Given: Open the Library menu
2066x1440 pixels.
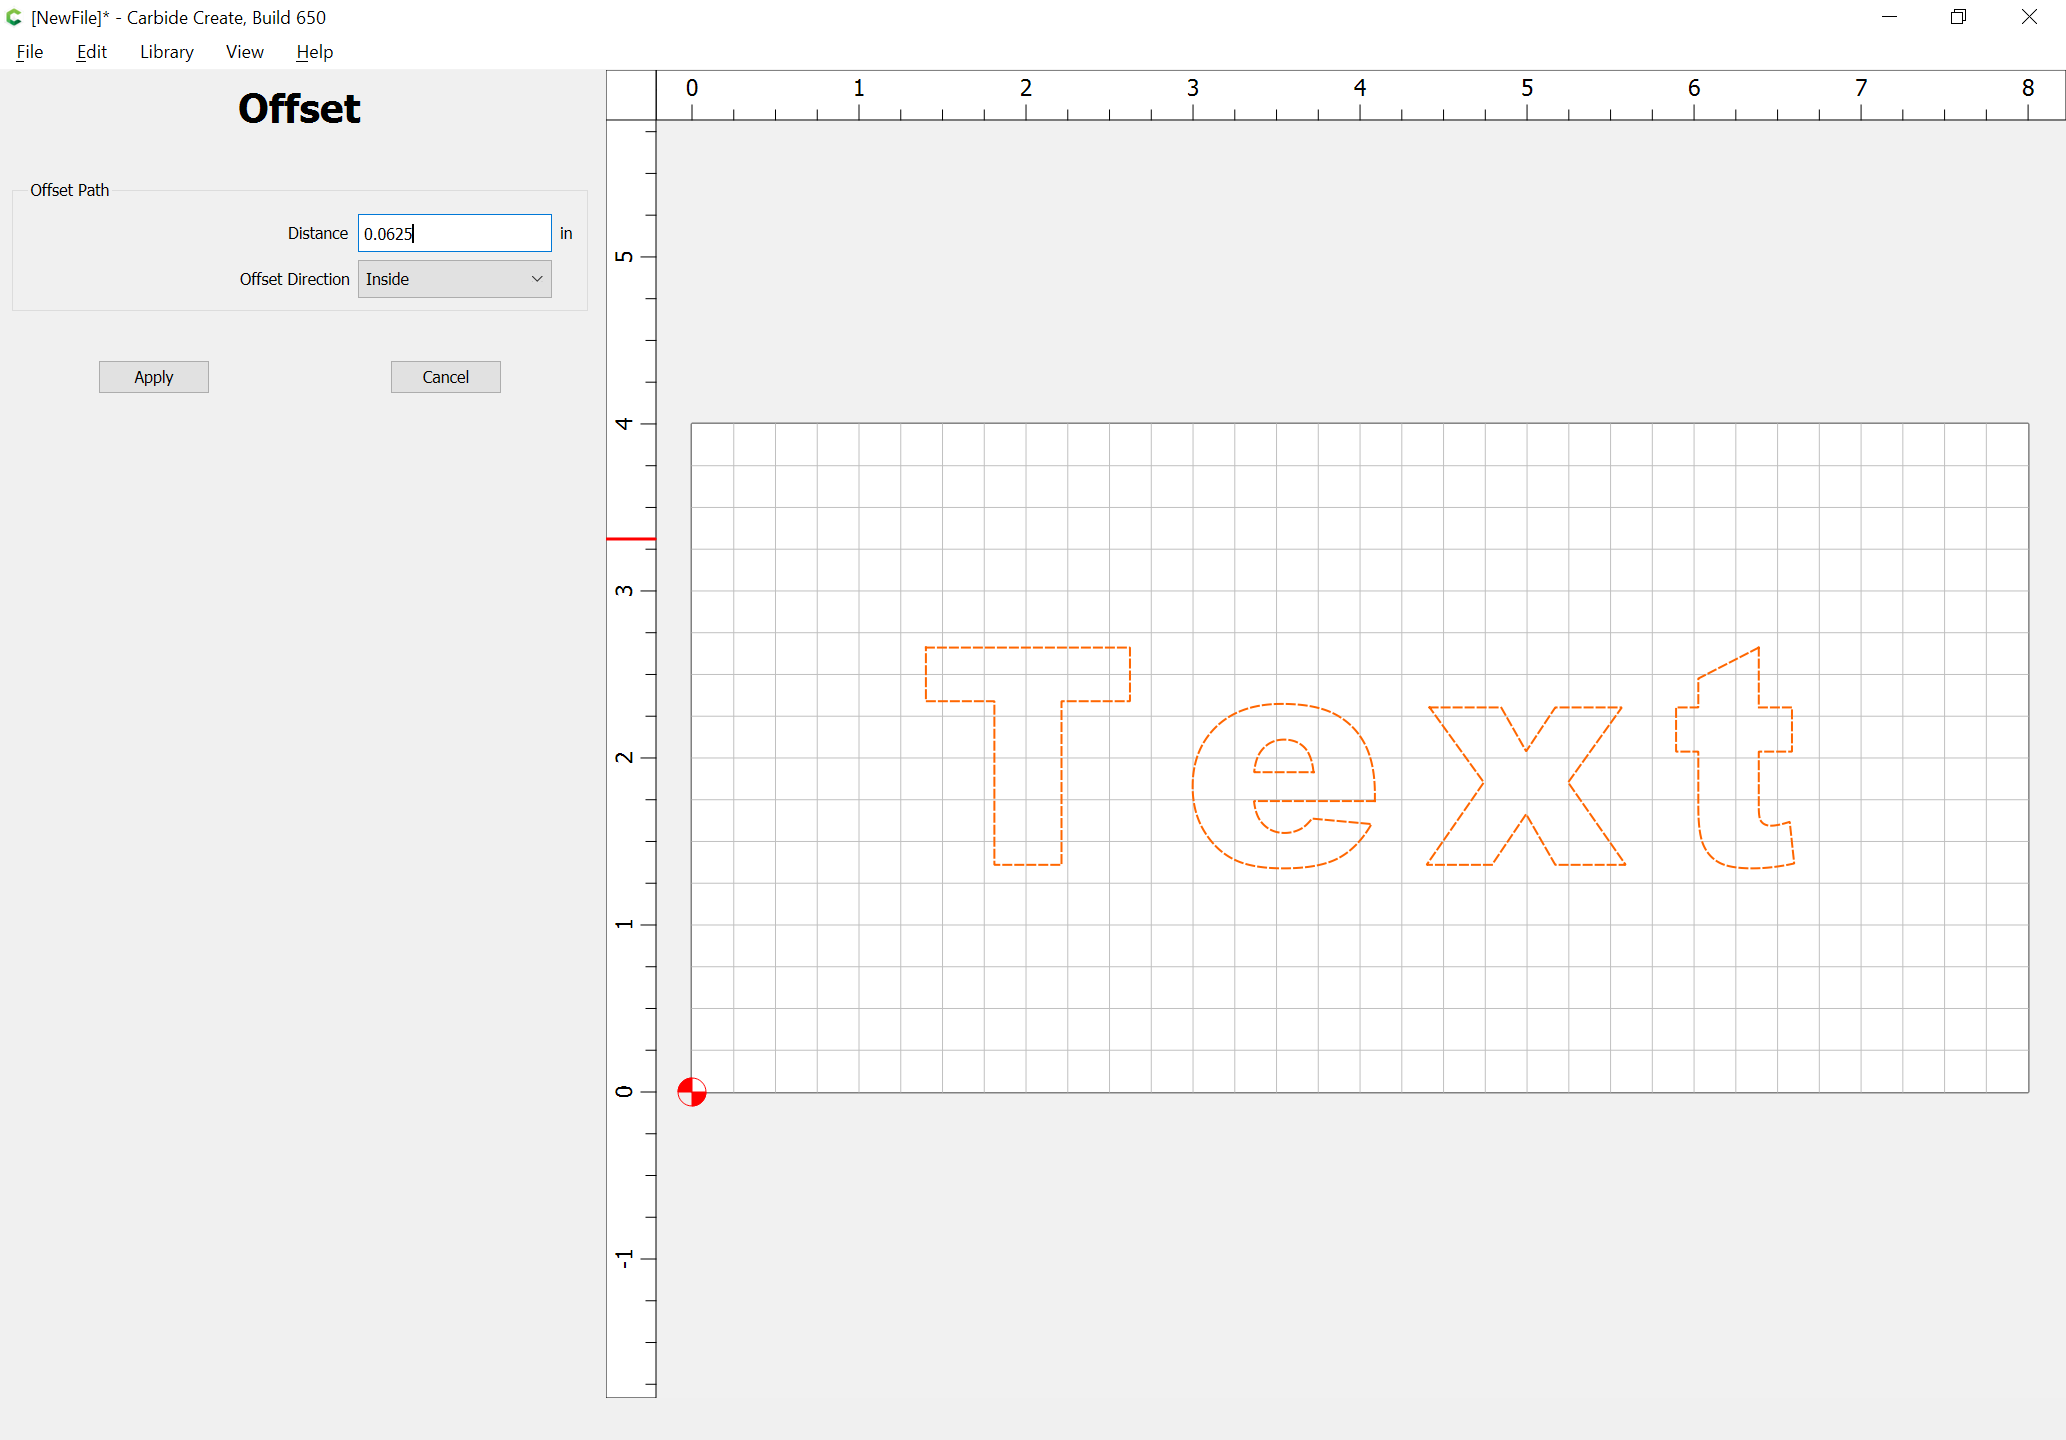Looking at the screenshot, I should (166, 52).
